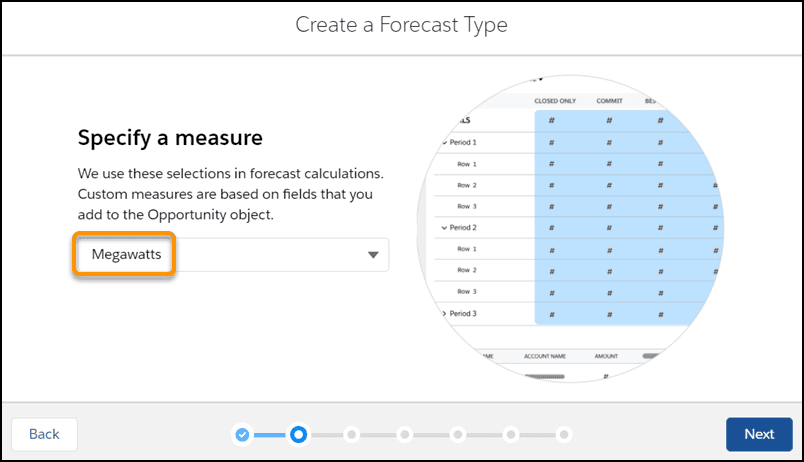Select the final seventh progress step dot

pos(564,435)
